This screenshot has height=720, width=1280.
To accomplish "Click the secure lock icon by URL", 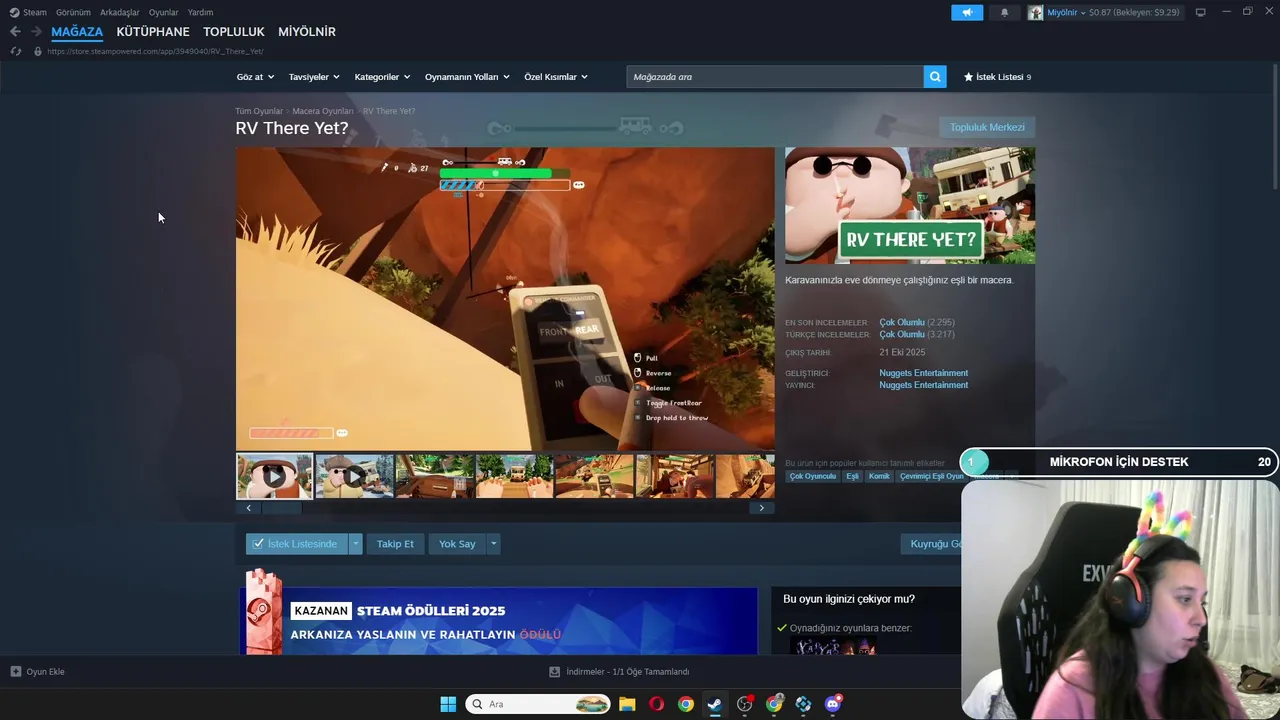I will pos(38,51).
